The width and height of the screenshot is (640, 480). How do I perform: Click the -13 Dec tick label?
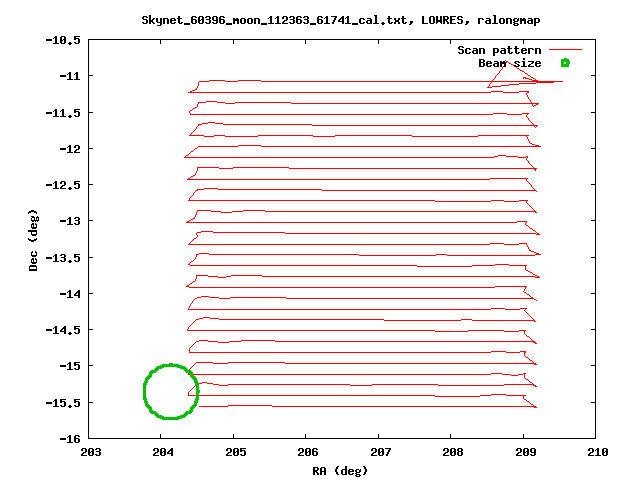(70, 221)
